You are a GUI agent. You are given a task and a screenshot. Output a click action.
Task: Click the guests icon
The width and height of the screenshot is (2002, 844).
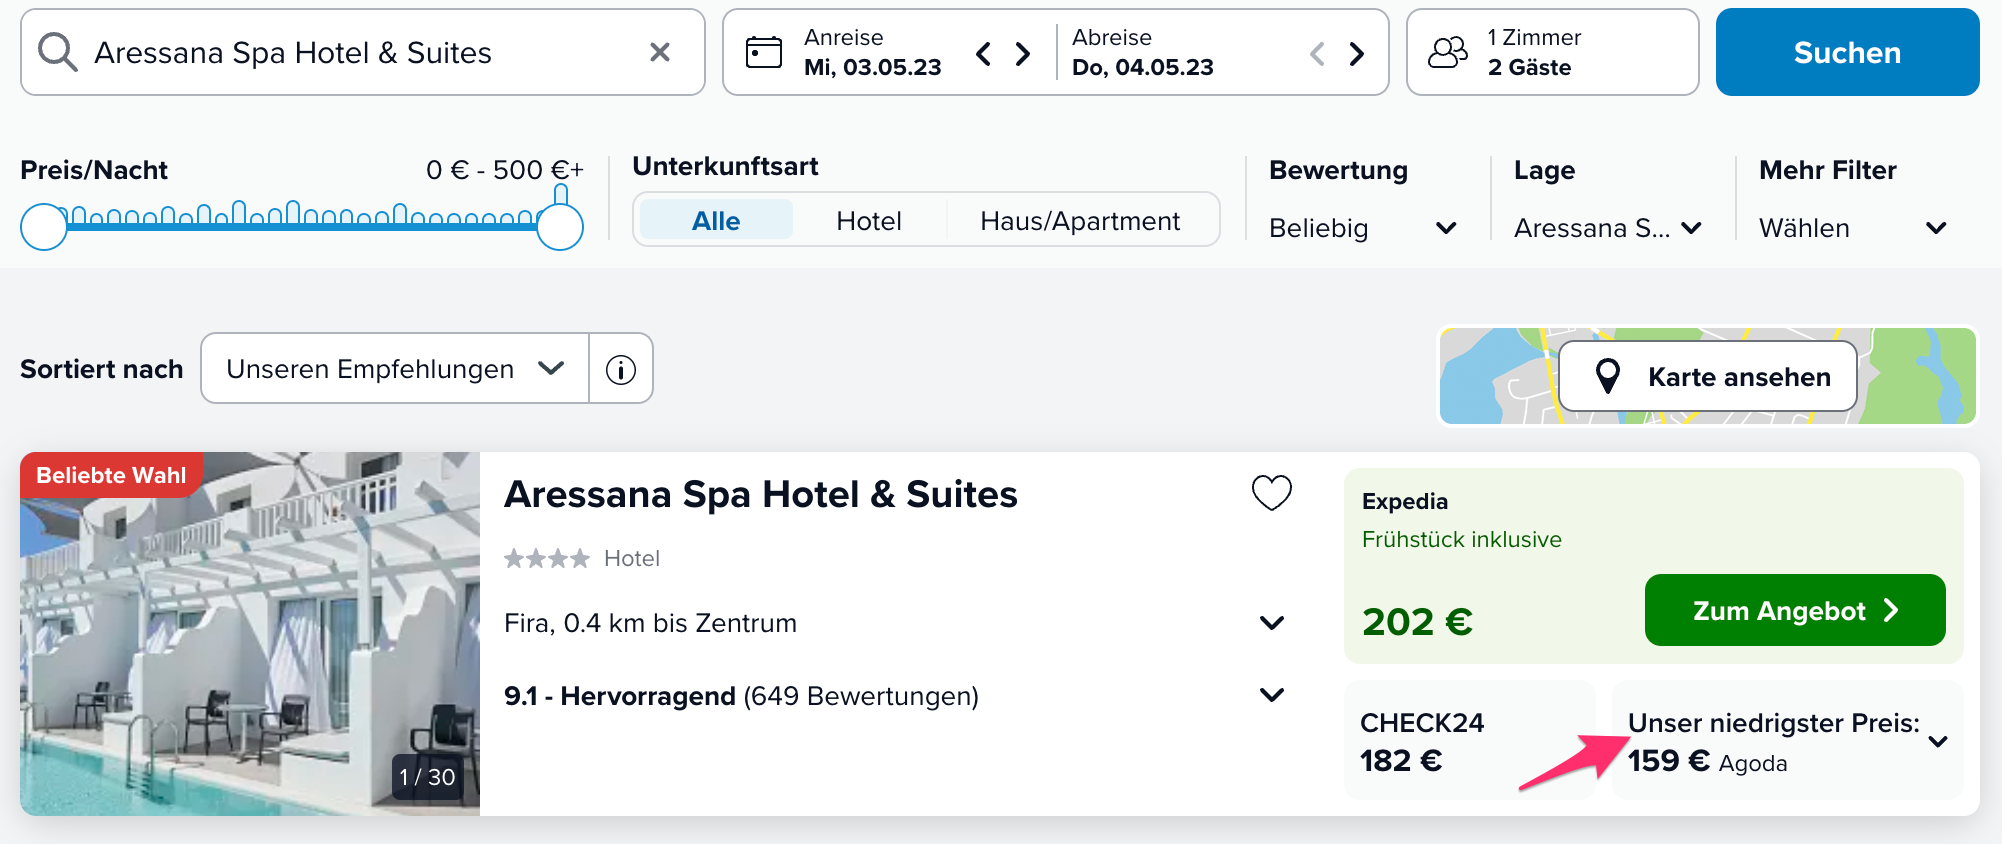click(1447, 52)
